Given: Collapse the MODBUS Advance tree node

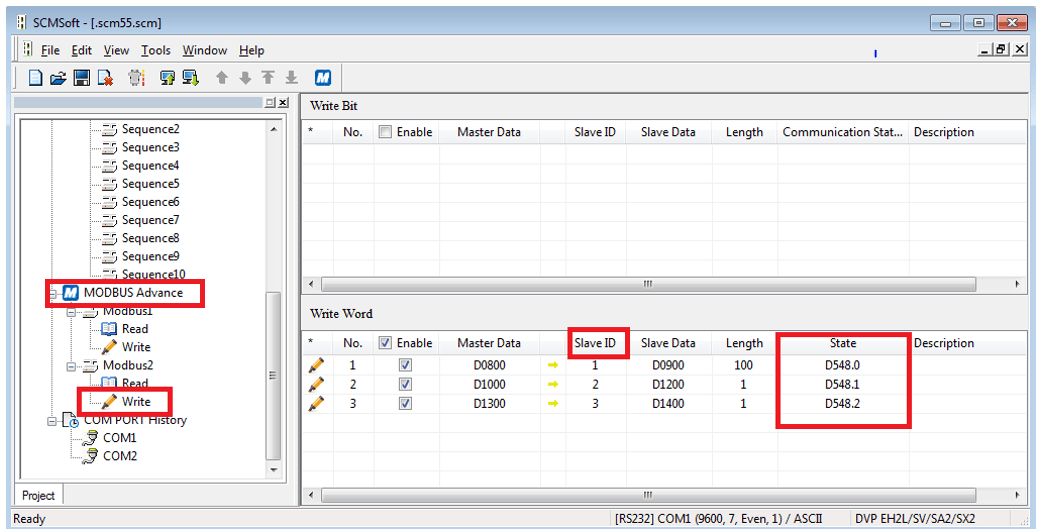Looking at the screenshot, I should click(53, 293).
